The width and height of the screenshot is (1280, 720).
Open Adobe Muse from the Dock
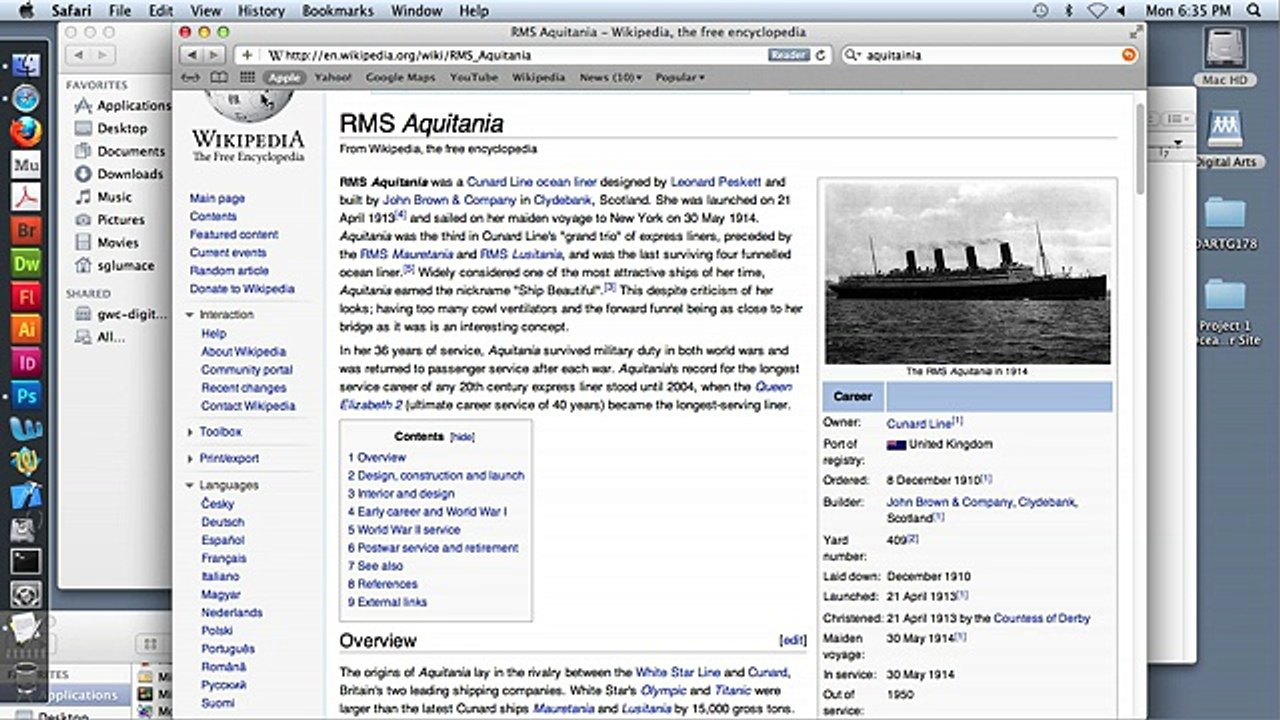pos(26,163)
